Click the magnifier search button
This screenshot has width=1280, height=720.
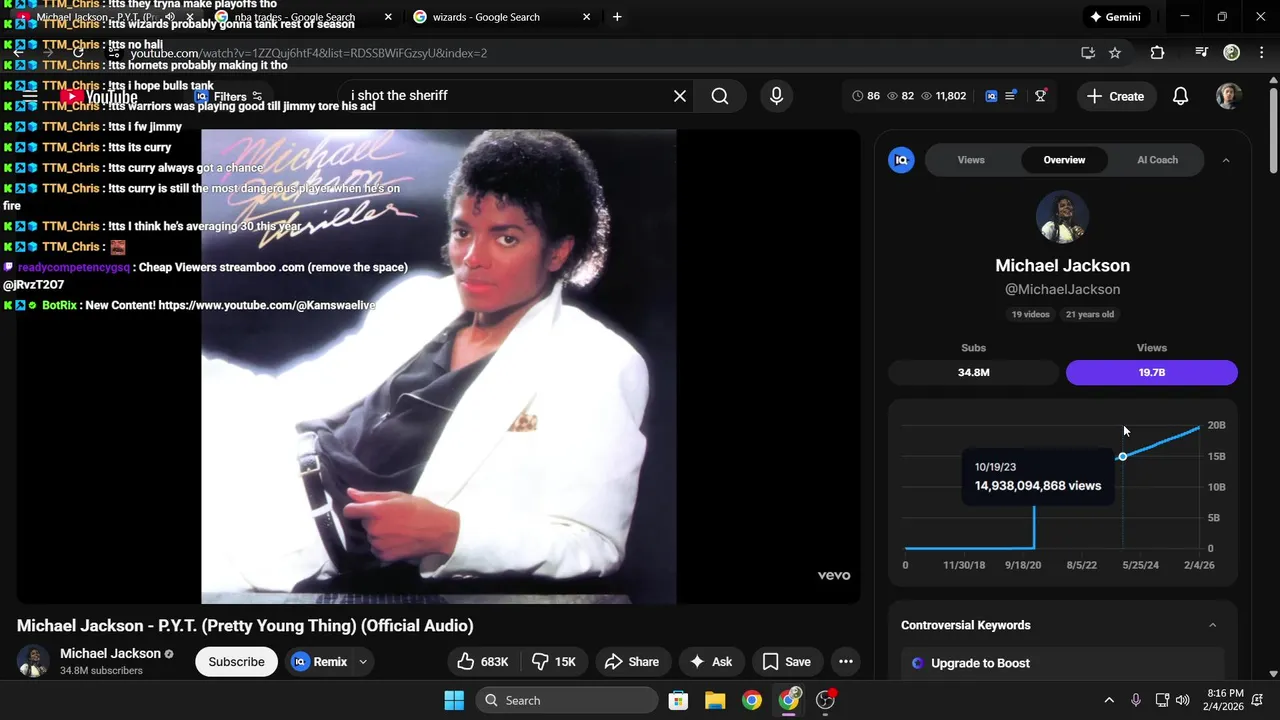tap(720, 96)
